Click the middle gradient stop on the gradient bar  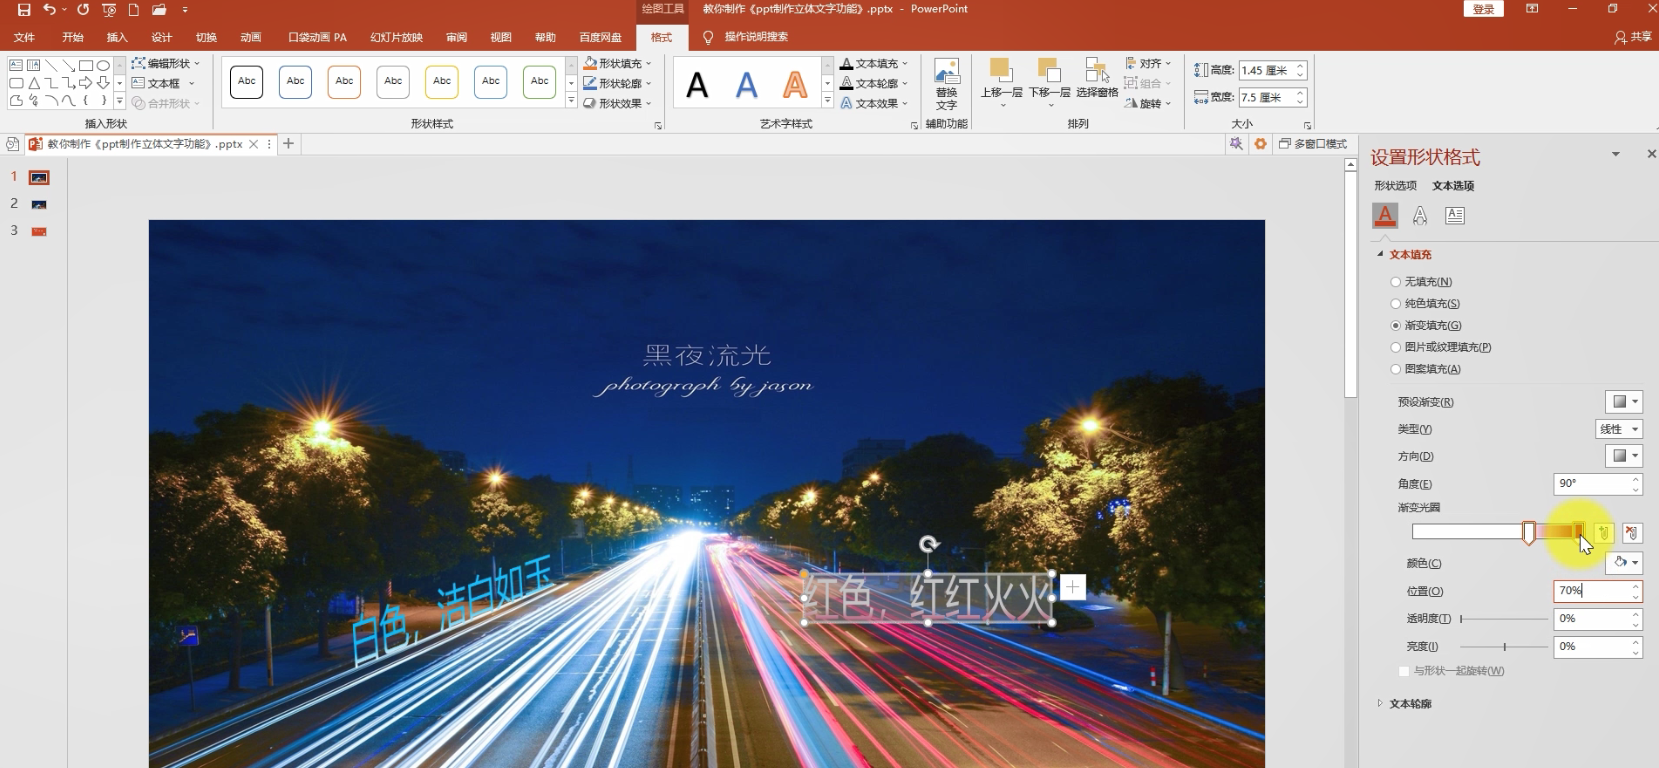click(x=1529, y=533)
